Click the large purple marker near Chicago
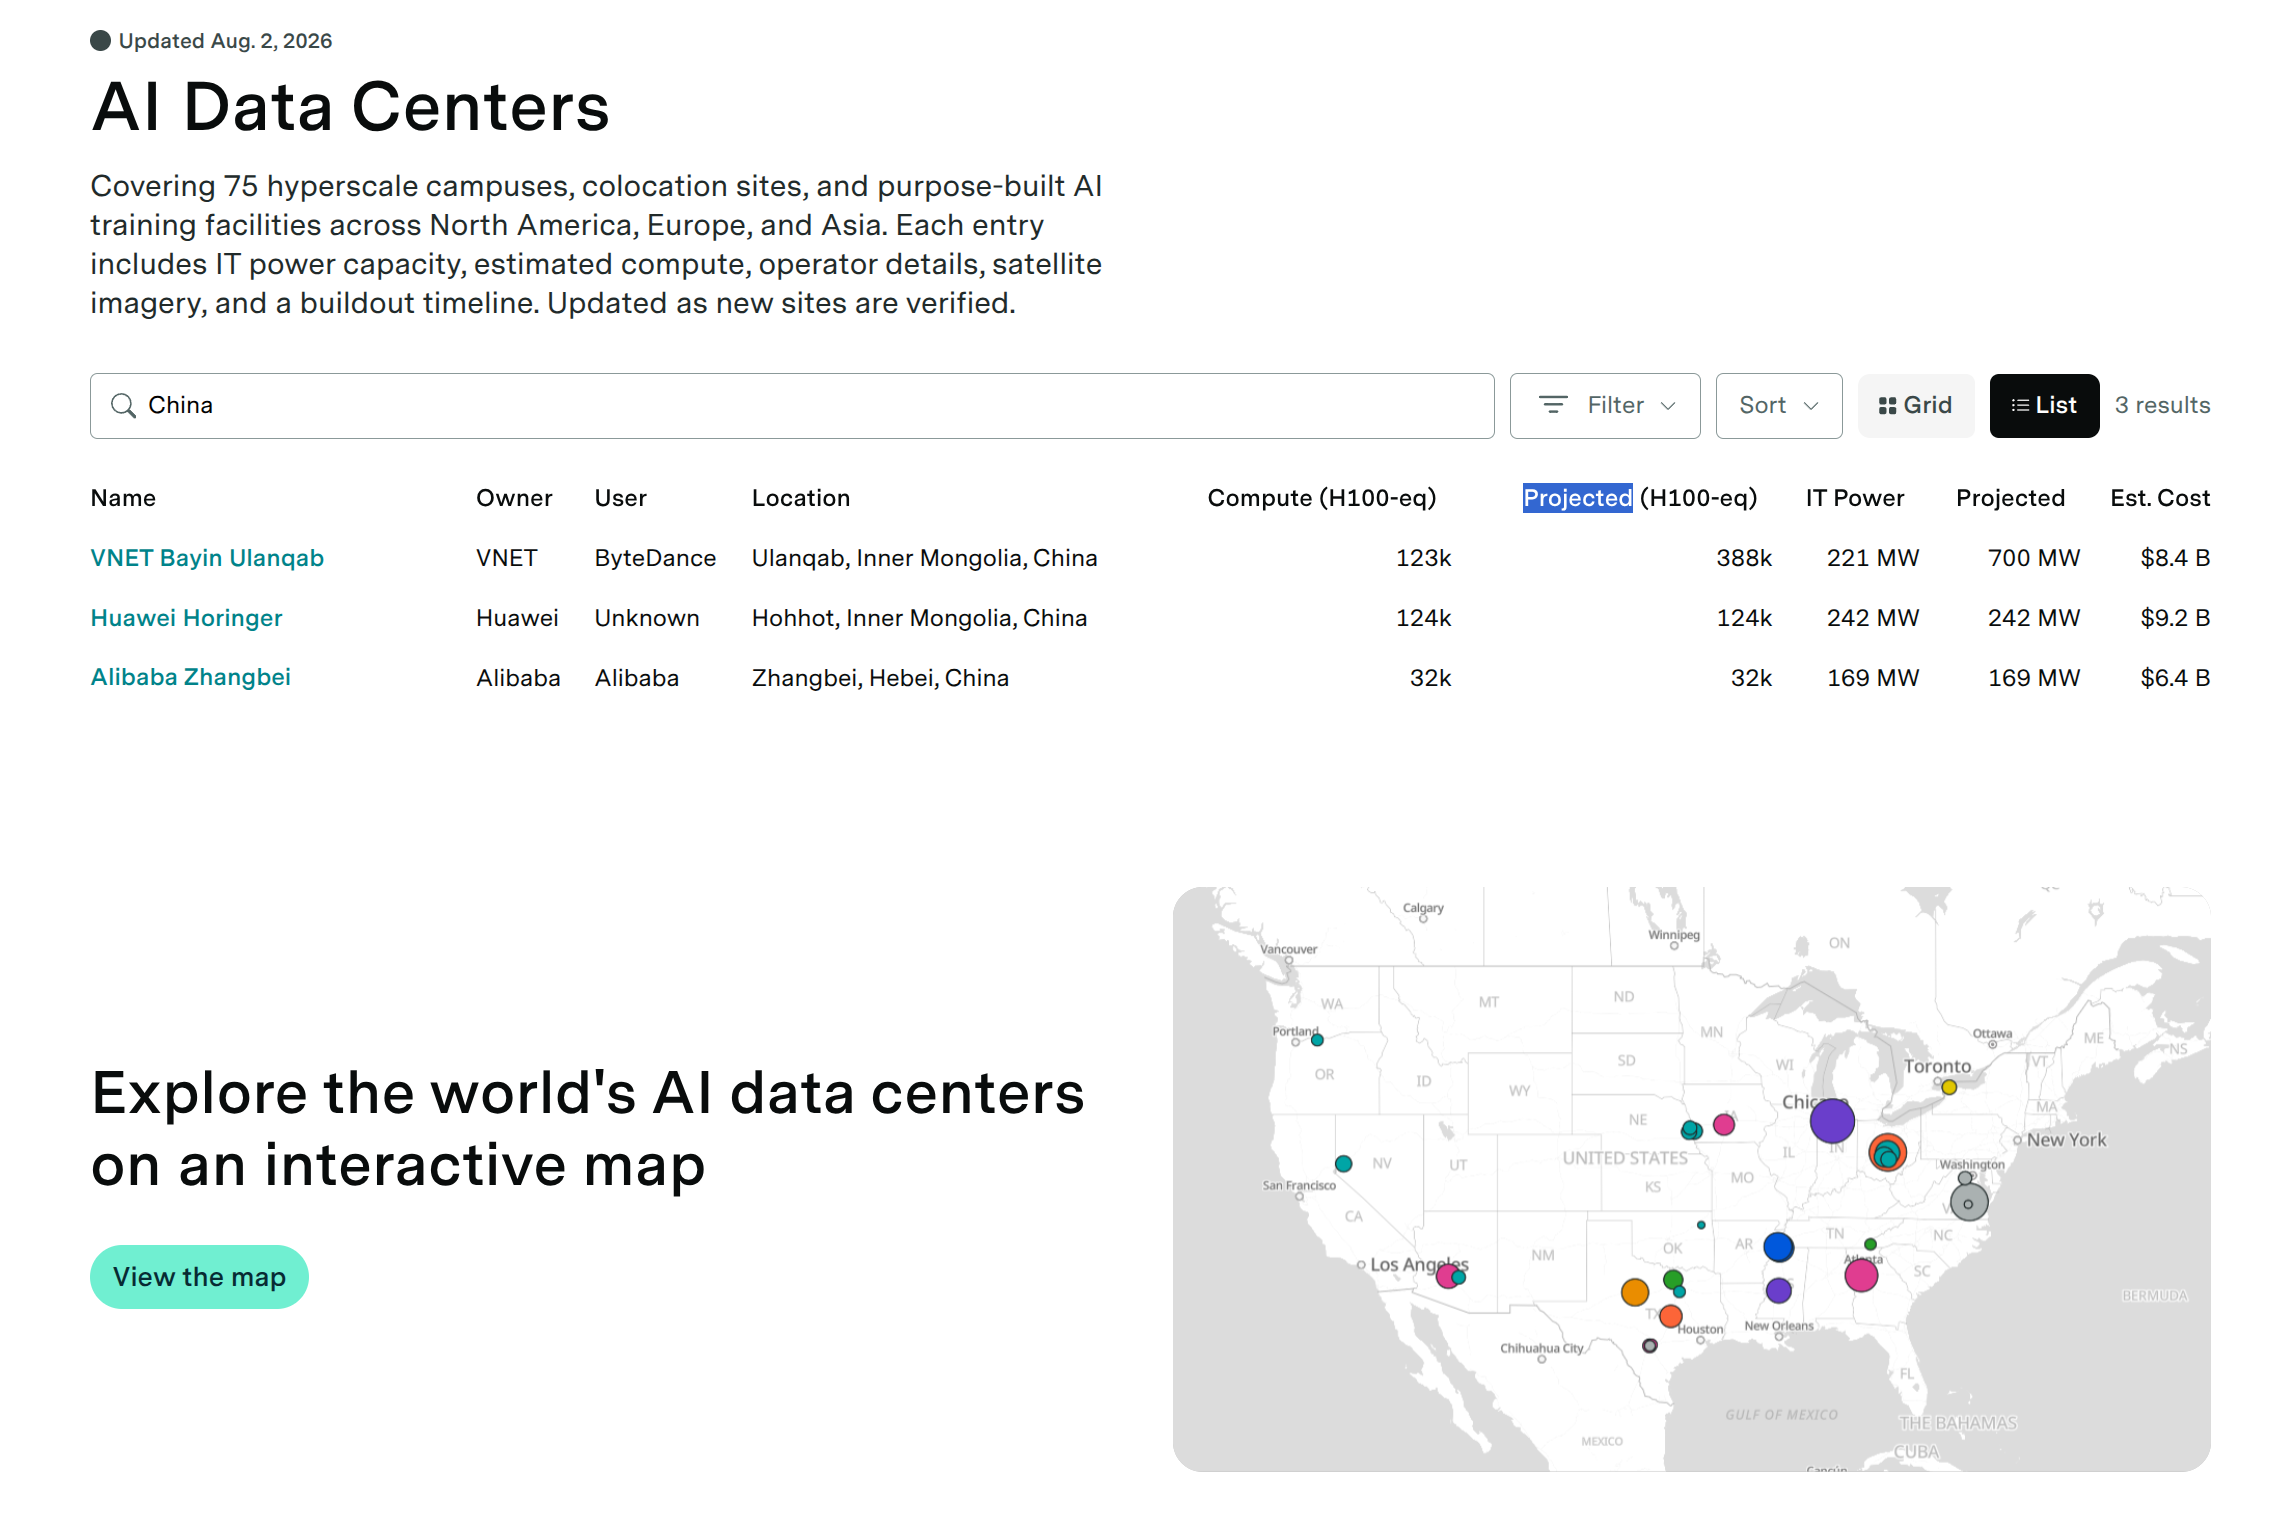The width and height of the screenshot is (2274, 1521). (x=1832, y=1120)
